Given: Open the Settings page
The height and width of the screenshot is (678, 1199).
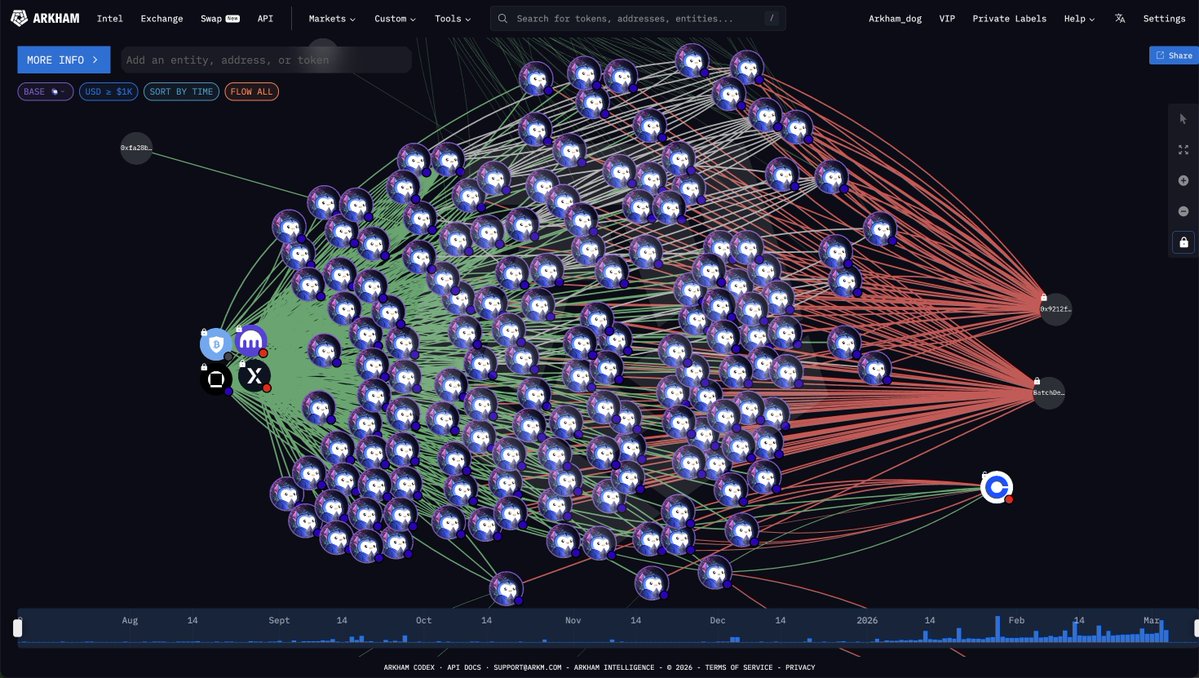Looking at the screenshot, I should pos(1164,18).
